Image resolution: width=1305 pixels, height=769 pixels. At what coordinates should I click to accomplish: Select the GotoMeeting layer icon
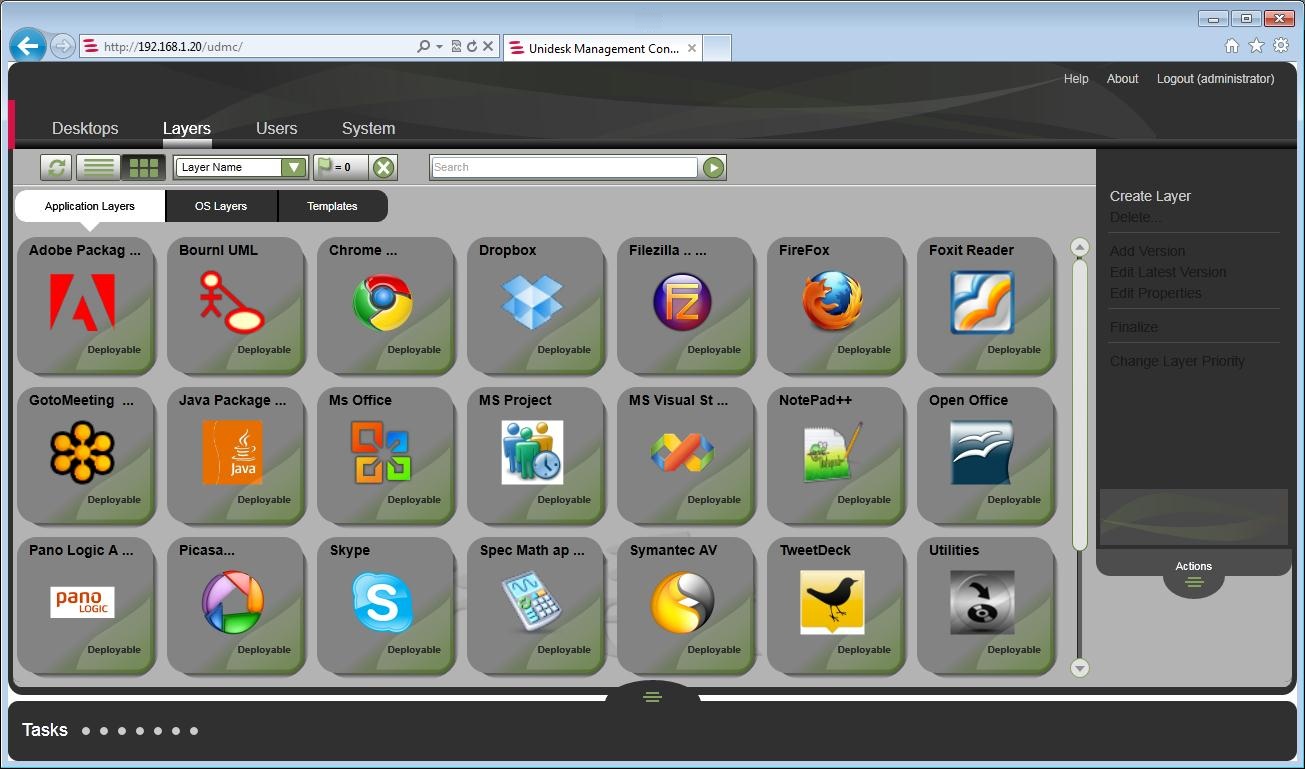point(82,452)
